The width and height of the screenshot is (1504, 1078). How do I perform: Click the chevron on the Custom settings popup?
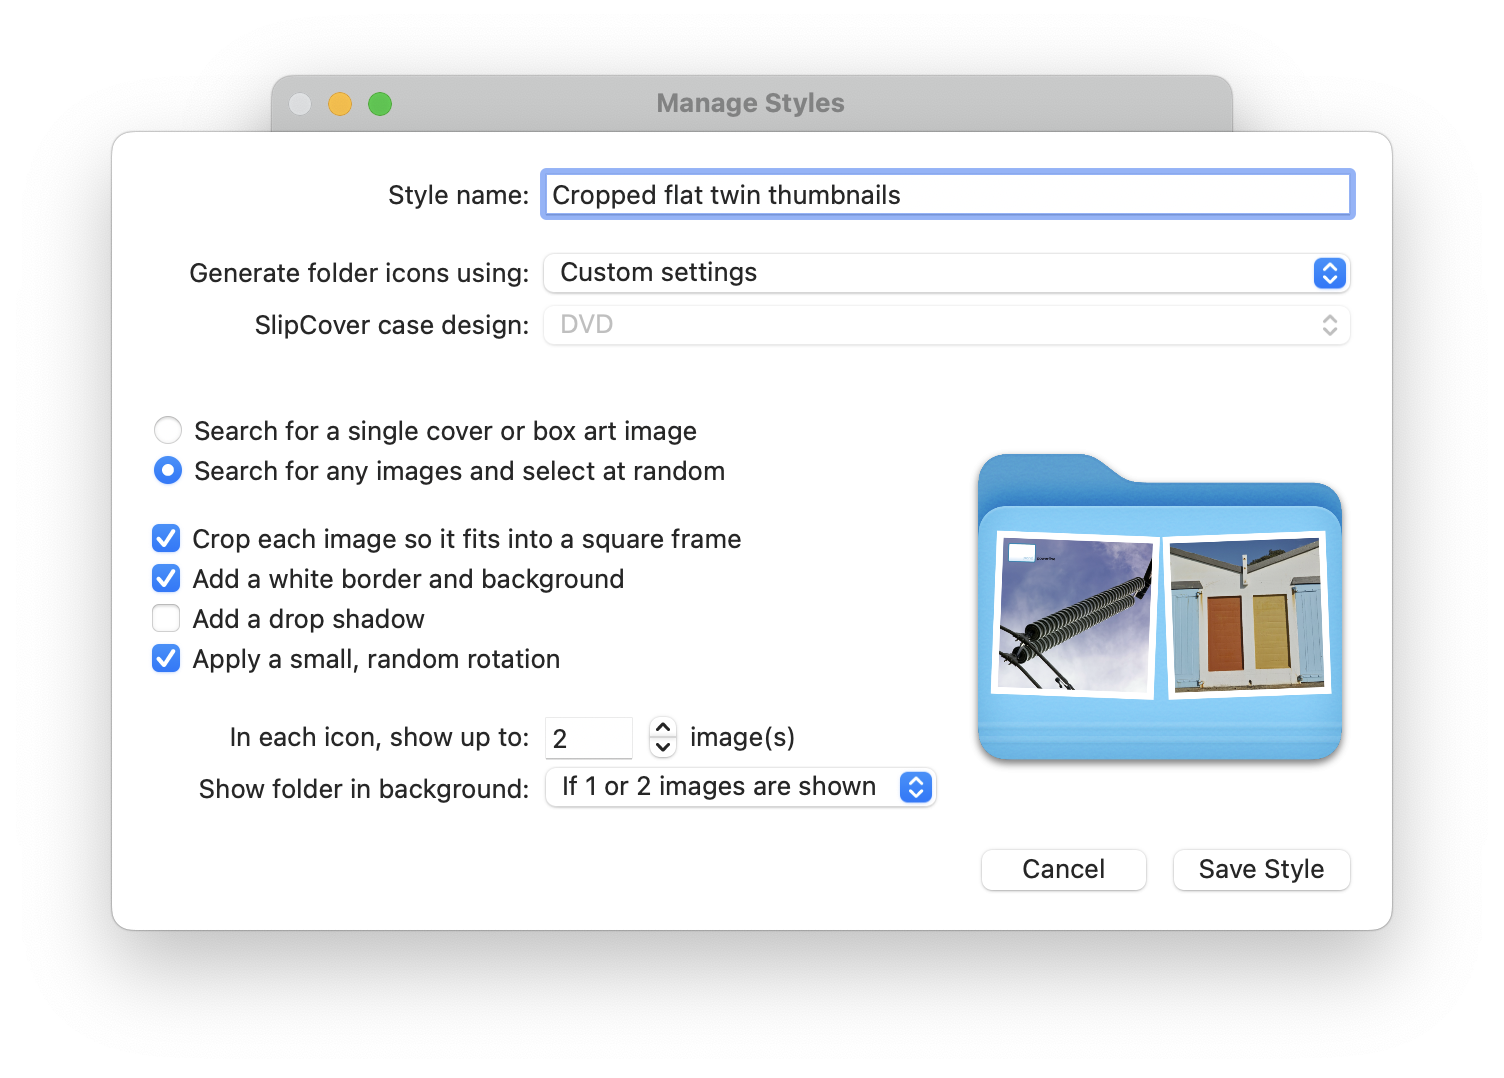tap(1328, 272)
